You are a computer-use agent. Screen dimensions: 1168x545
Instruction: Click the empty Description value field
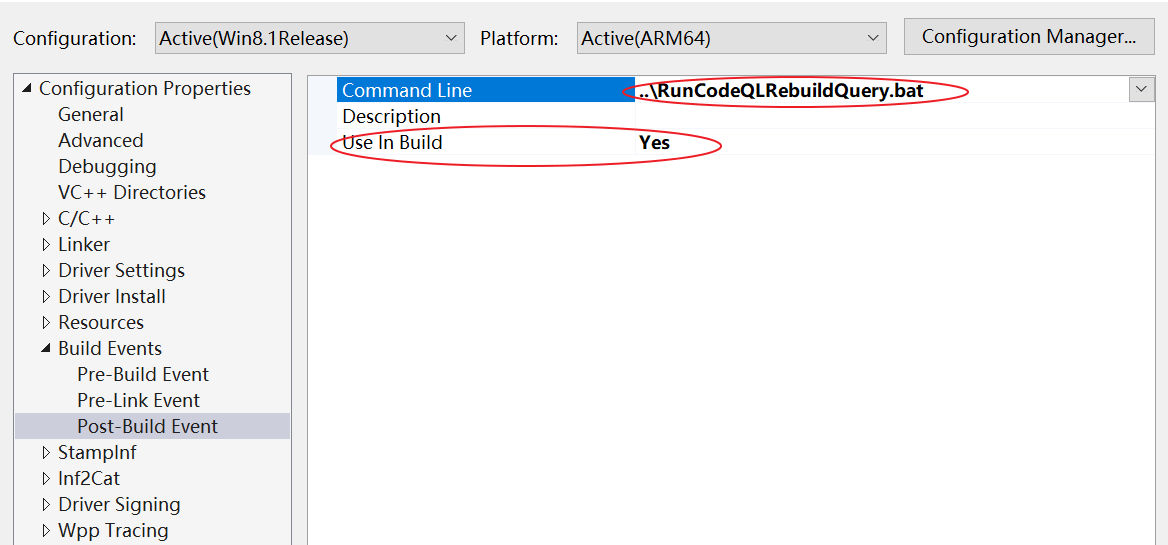point(894,116)
